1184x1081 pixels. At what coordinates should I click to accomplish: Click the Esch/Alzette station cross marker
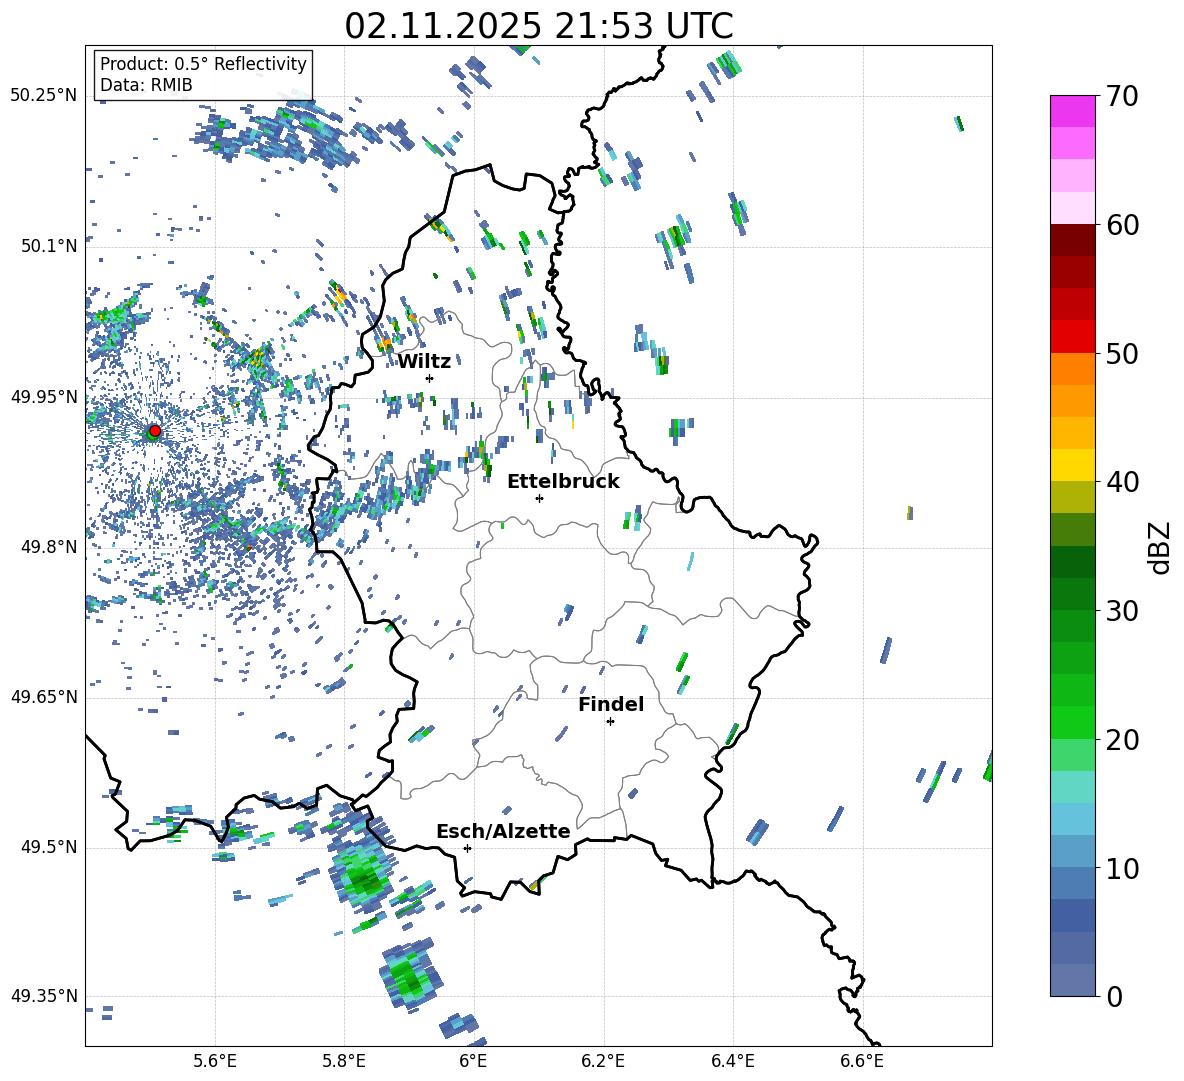pos(467,848)
